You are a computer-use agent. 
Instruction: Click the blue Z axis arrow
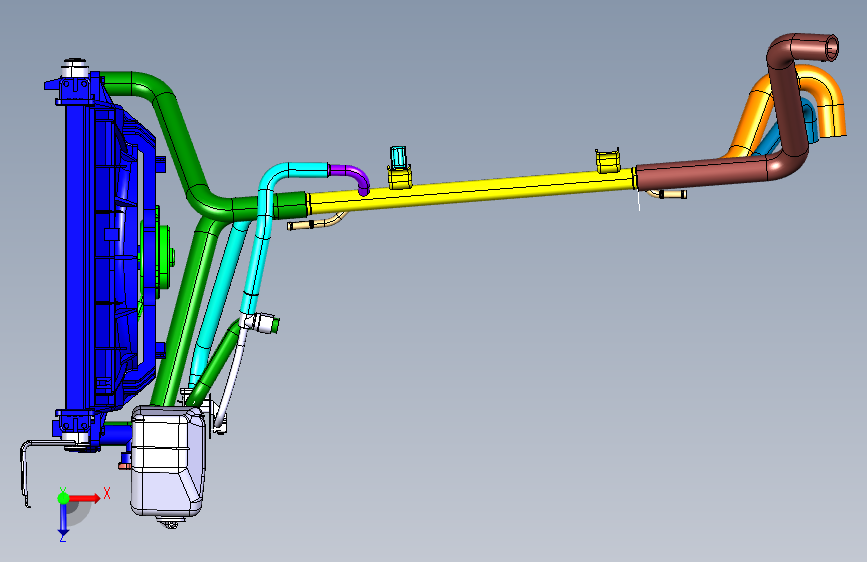pos(64,520)
